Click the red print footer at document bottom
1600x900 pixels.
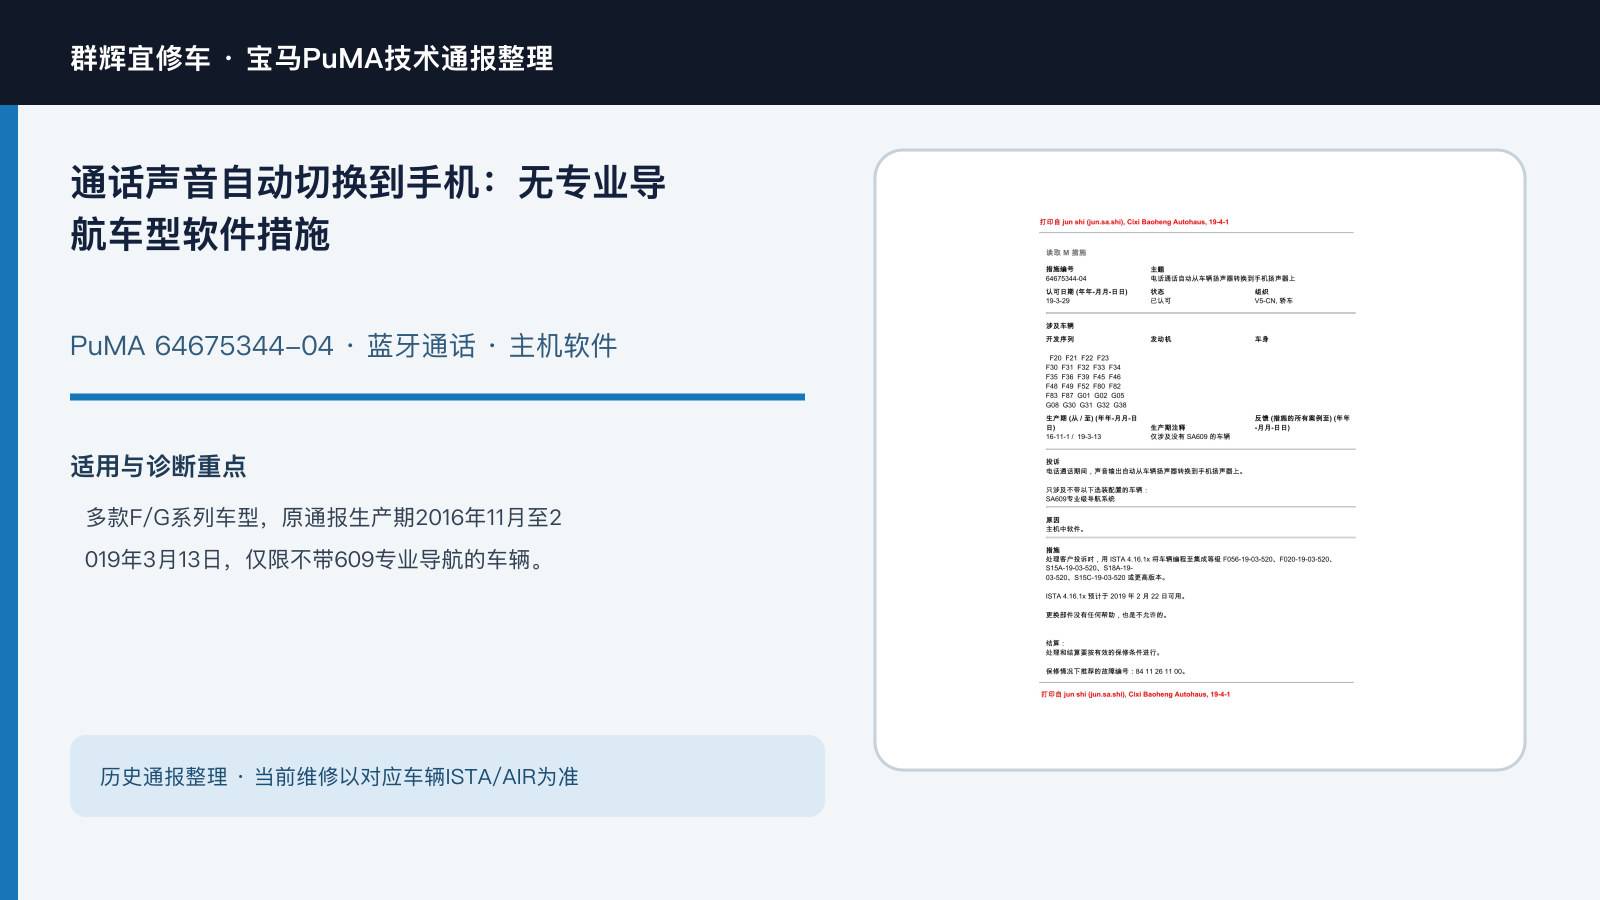click(x=1135, y=694)
